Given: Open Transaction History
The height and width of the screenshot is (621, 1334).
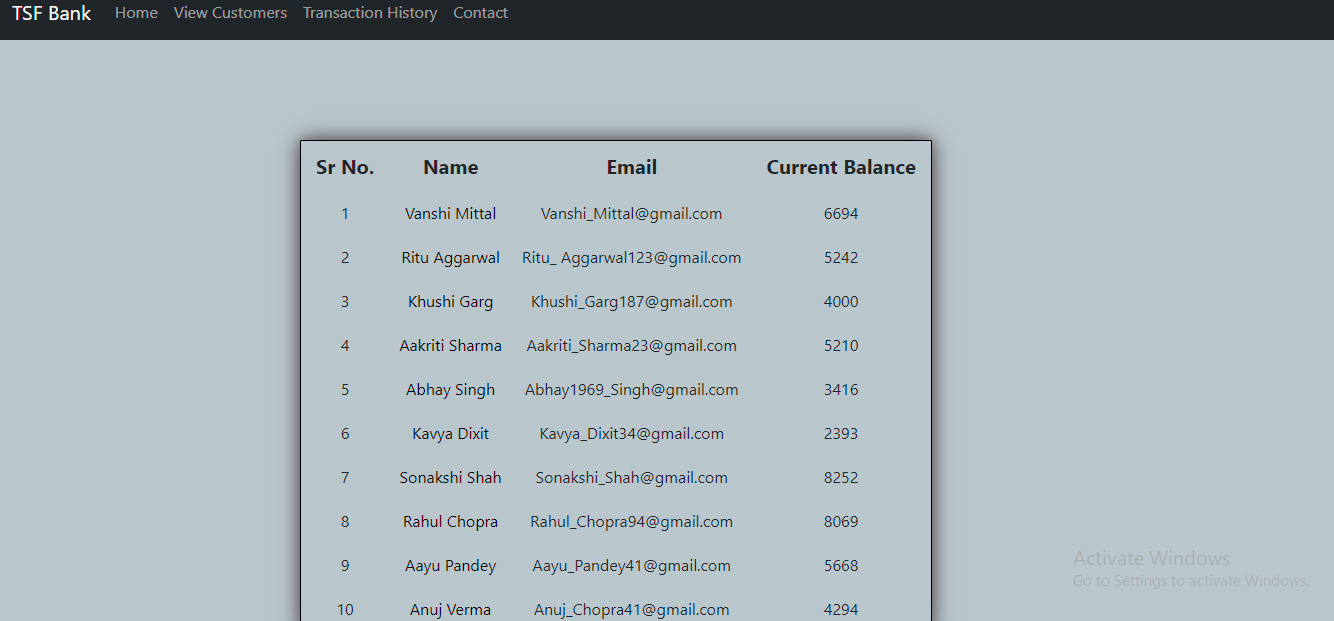Looking at the screenshot, I should tap(370, 13).
